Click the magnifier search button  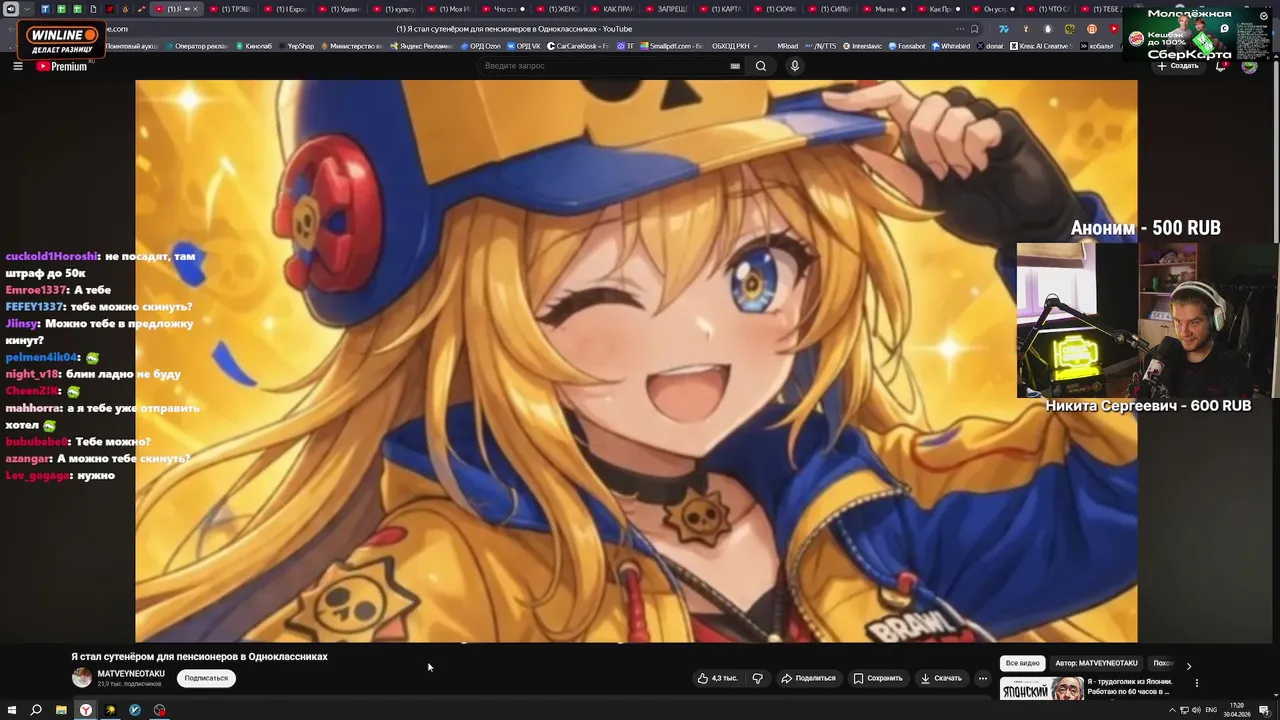[x=761, y=66]
